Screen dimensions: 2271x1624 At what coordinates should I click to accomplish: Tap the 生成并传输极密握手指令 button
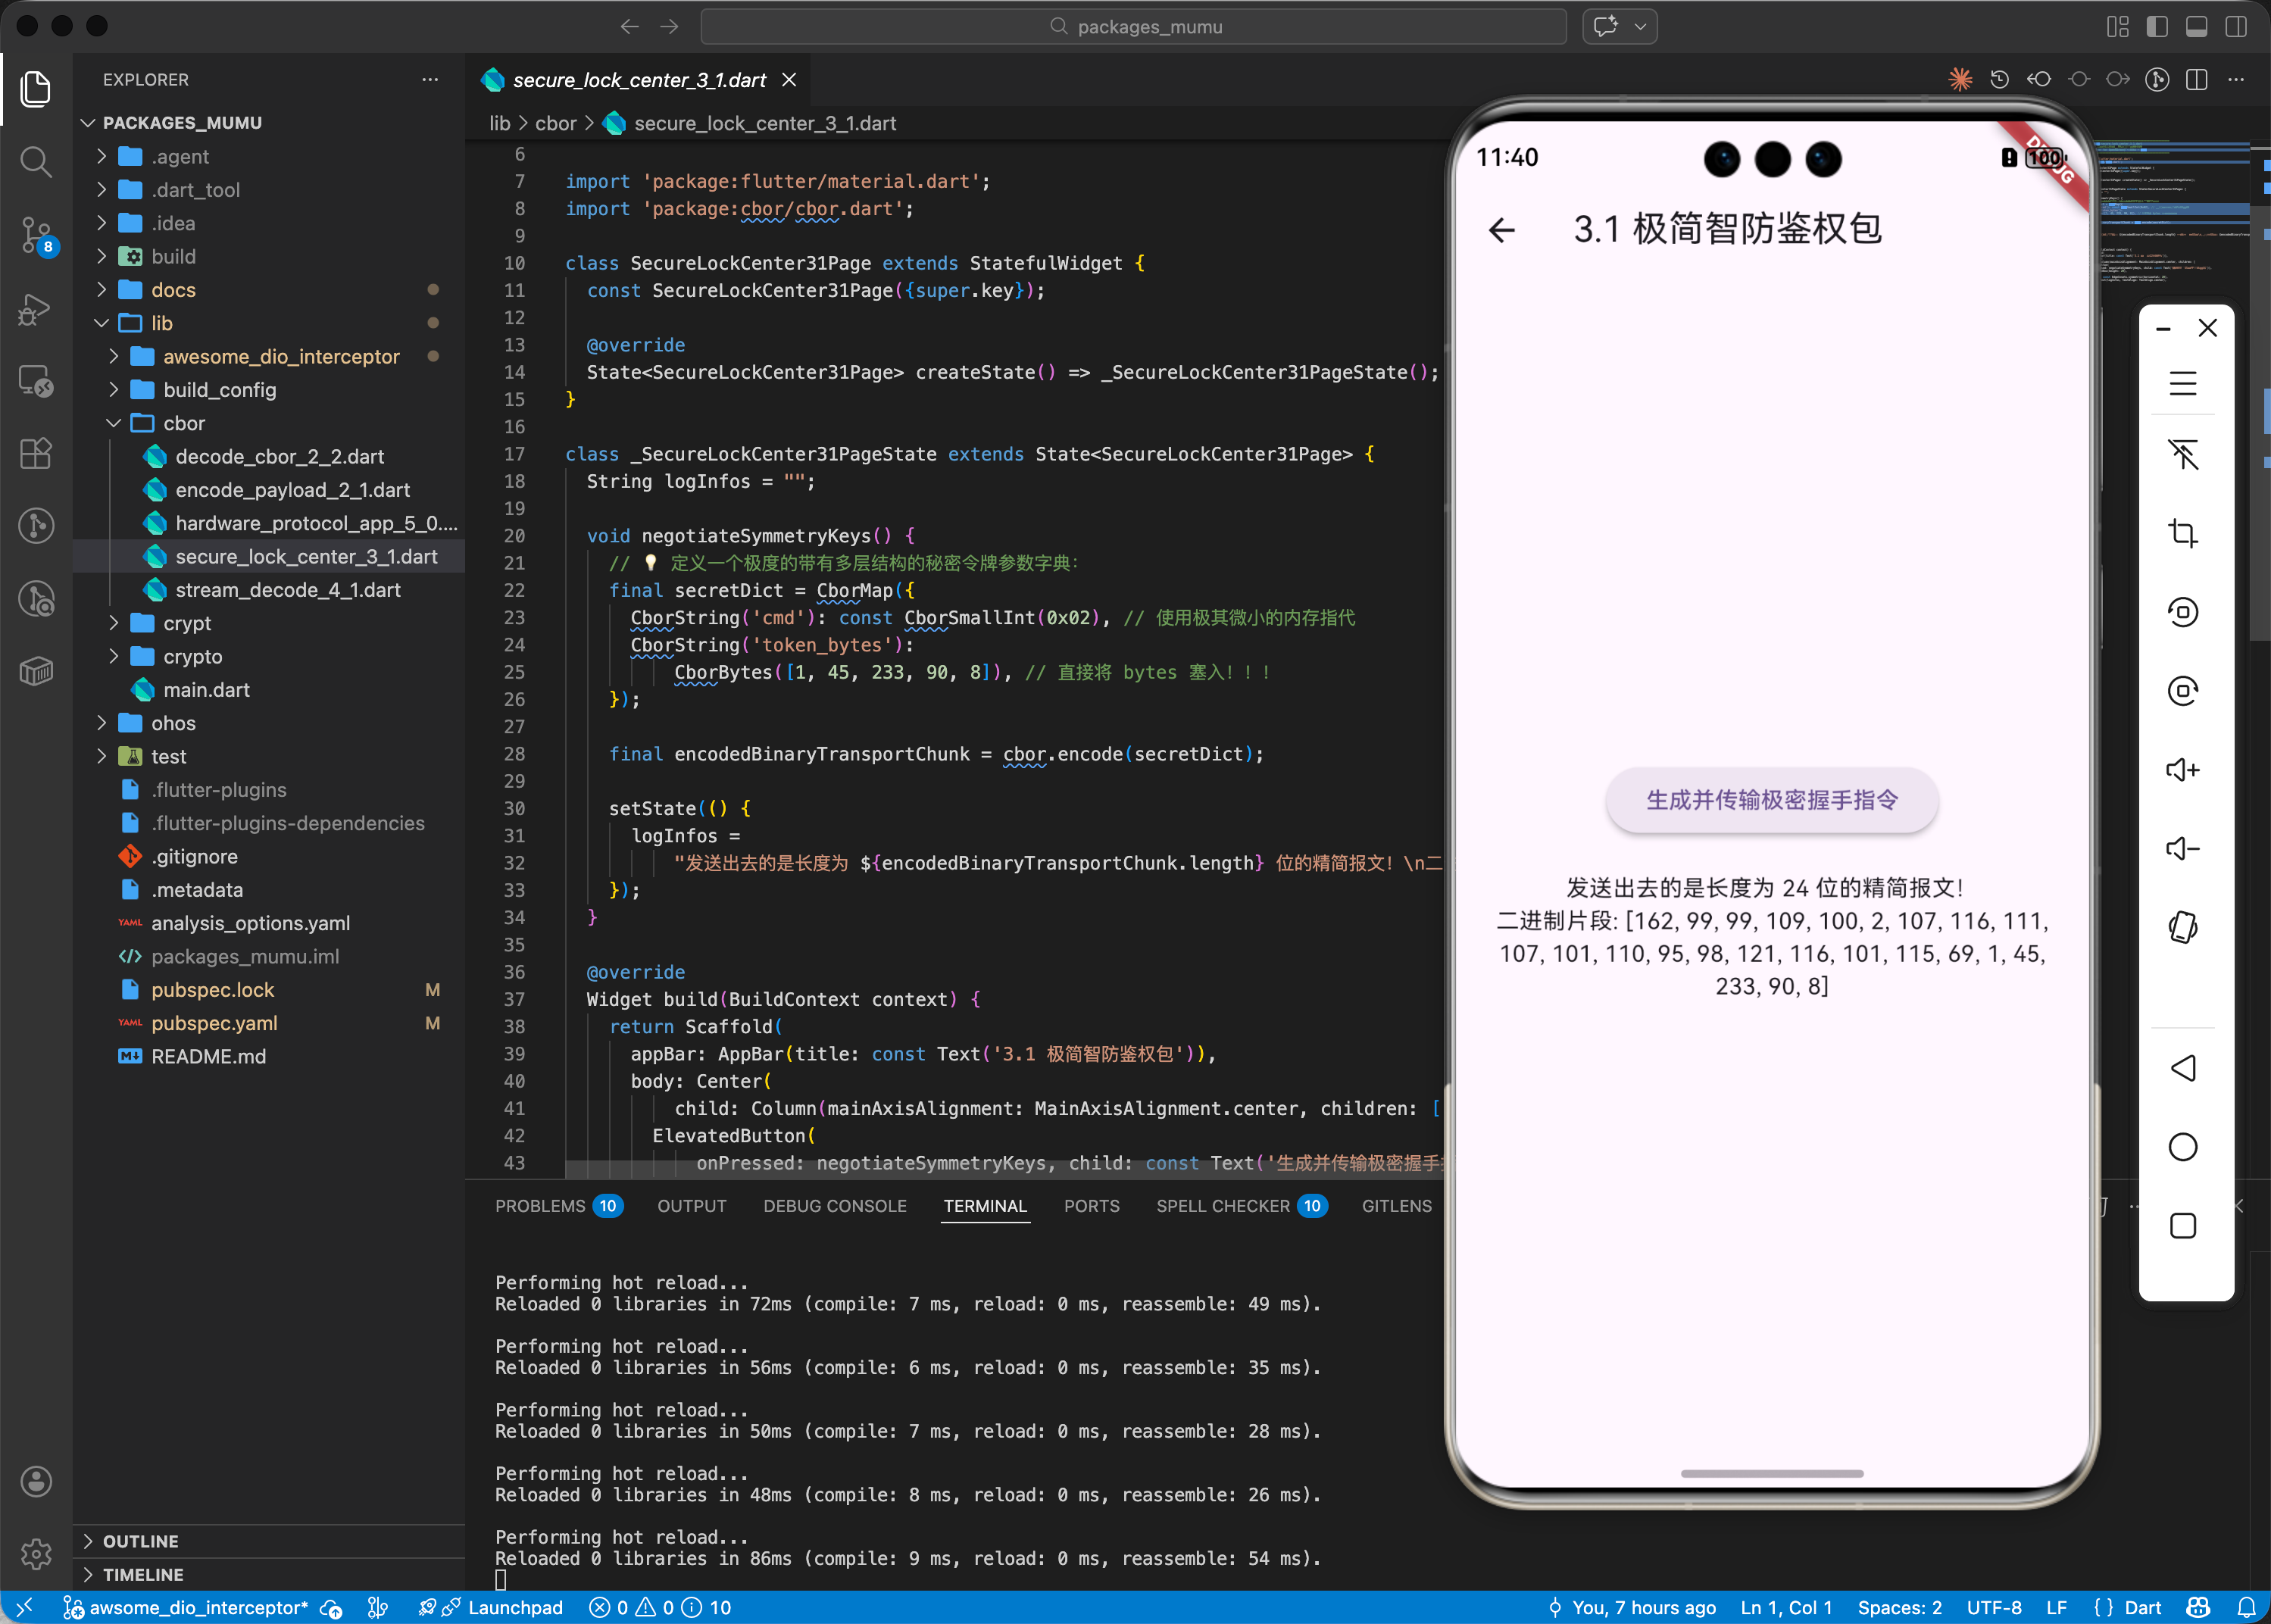[1771, 800]
